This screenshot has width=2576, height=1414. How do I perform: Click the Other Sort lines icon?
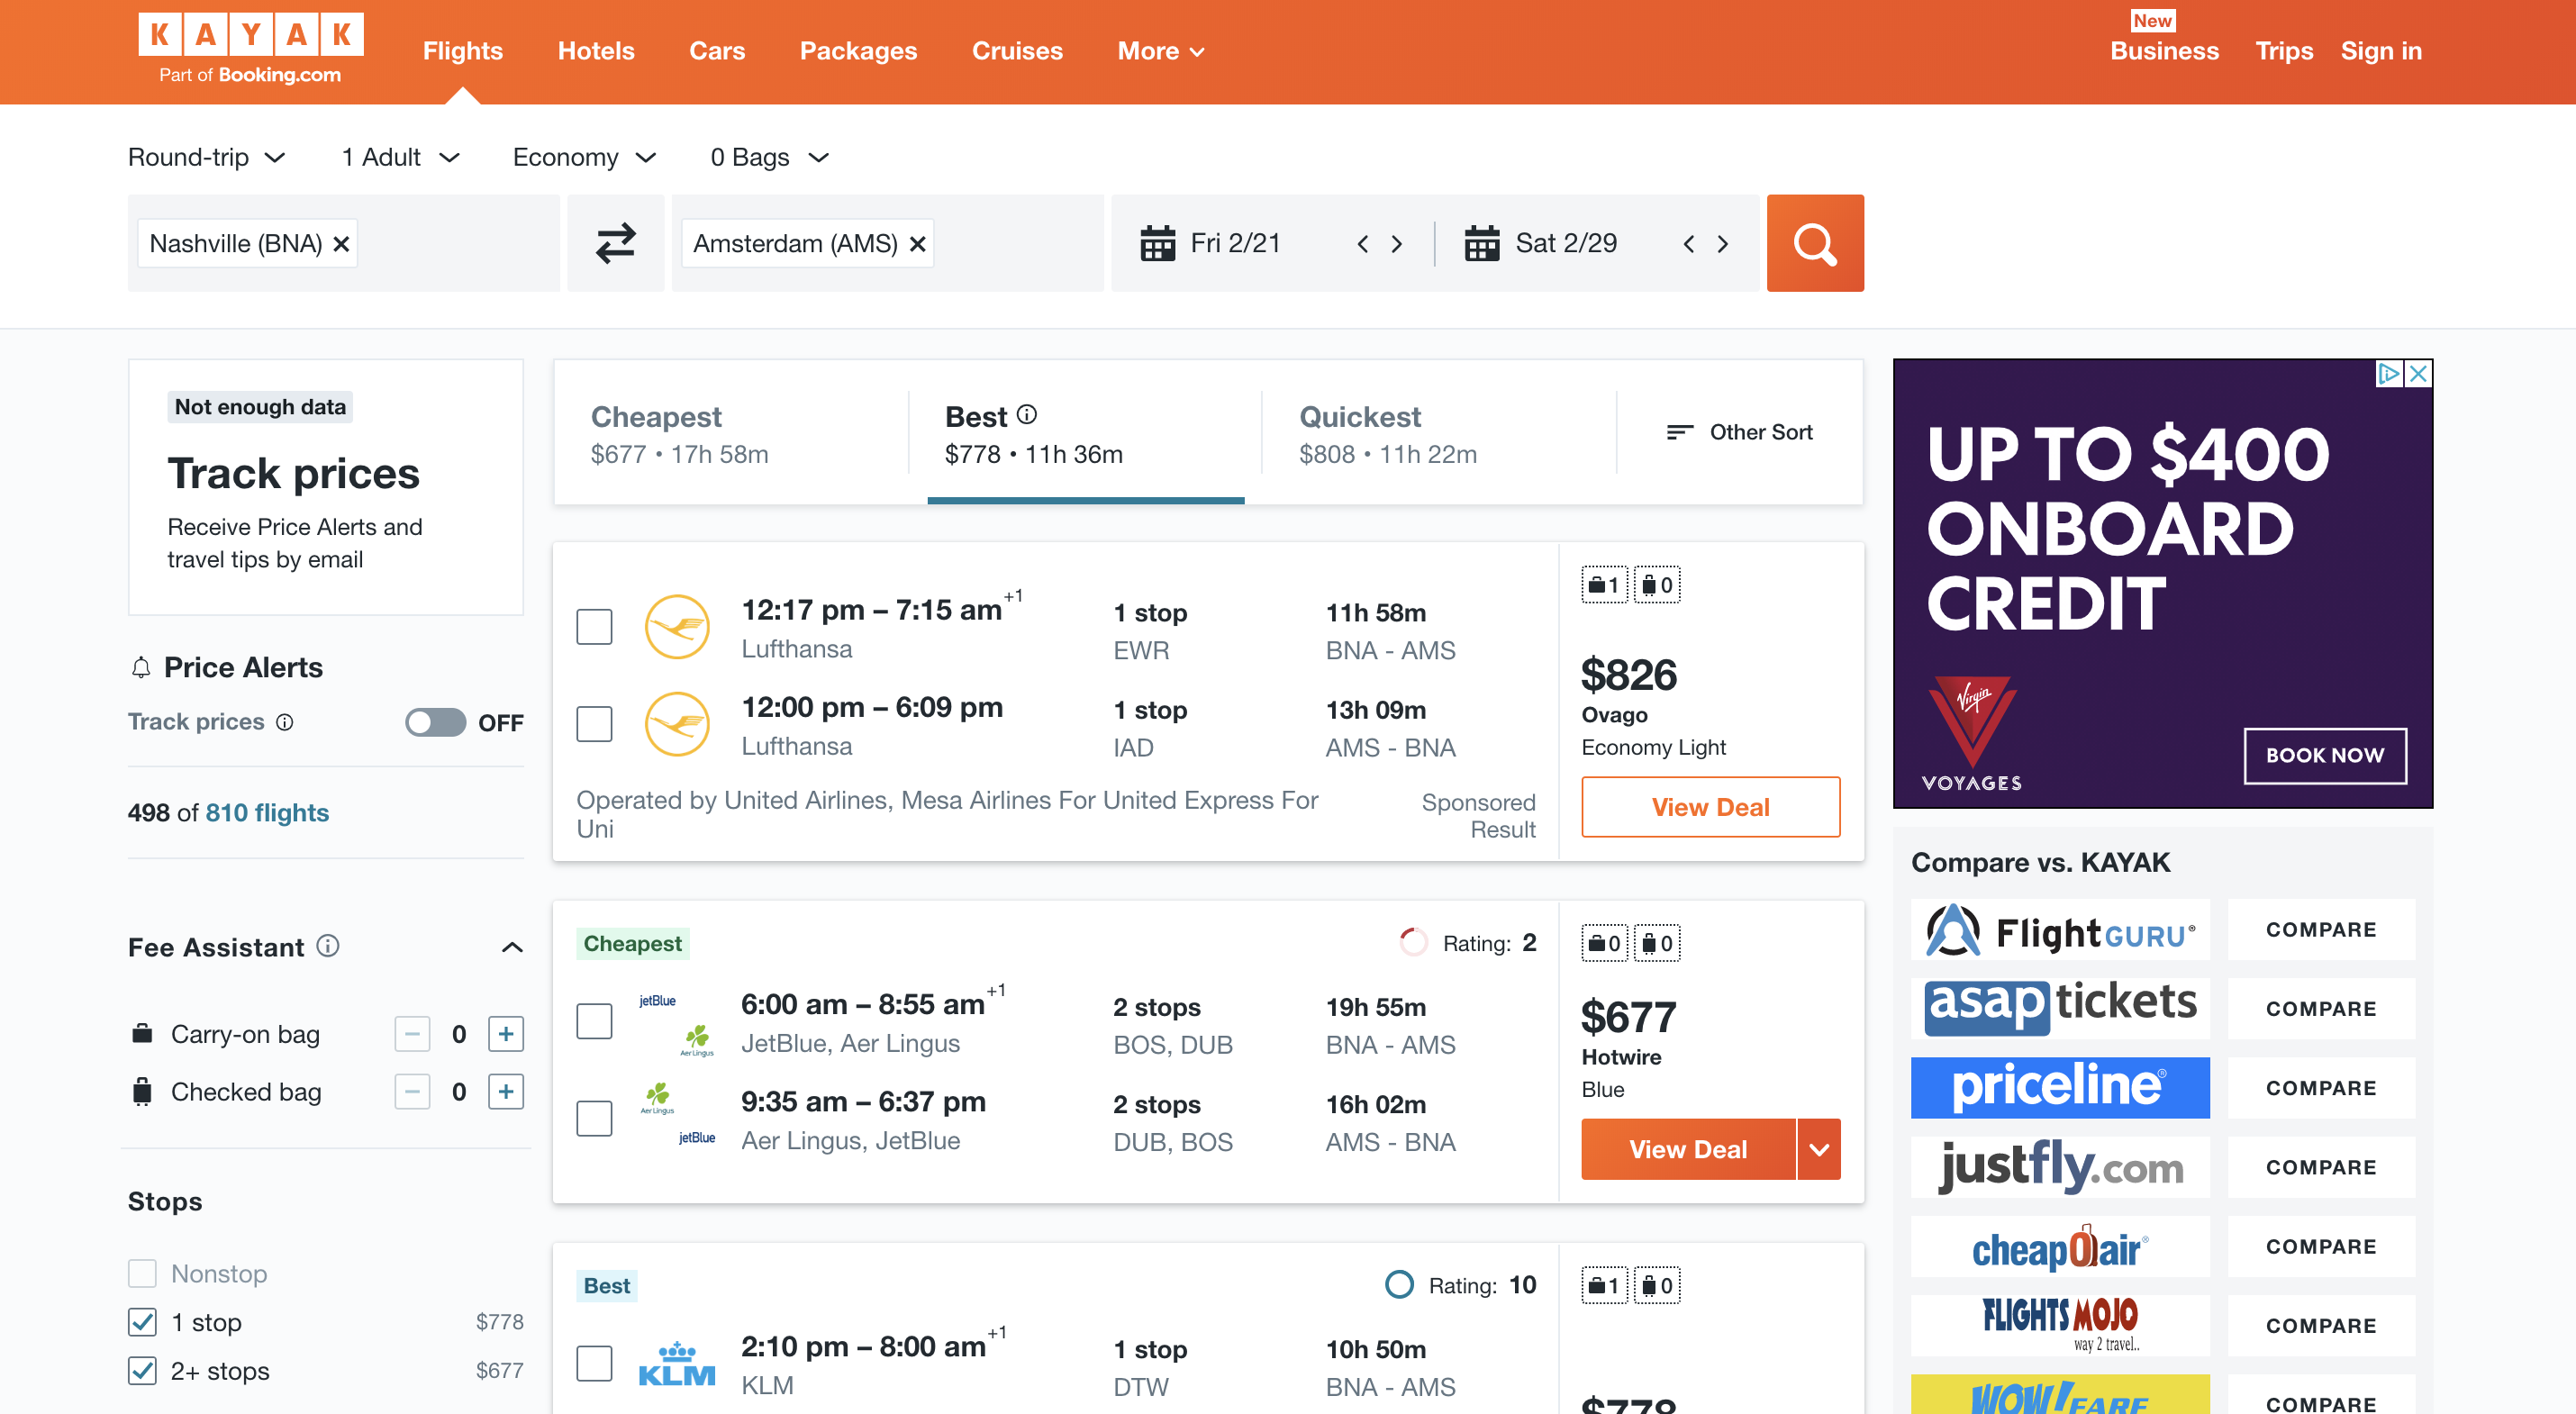(x=1679, y=432)
